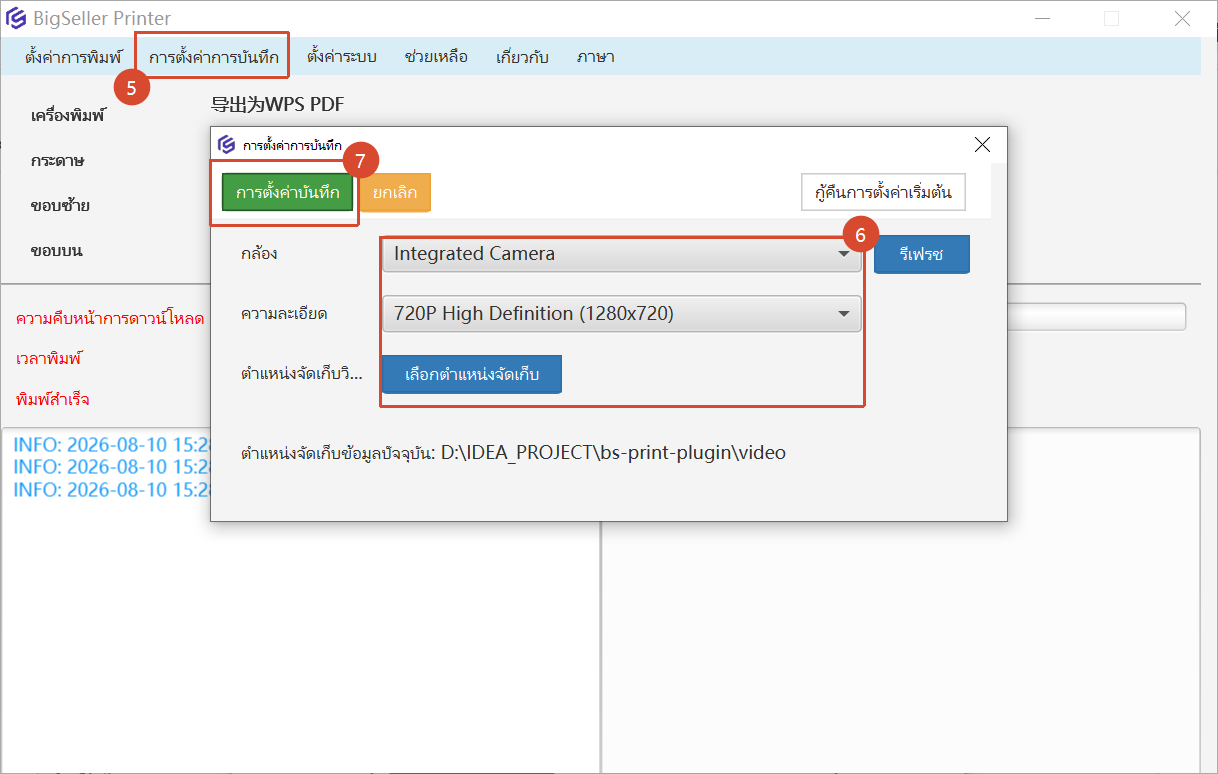Click the second INFO log entry
Image resolution: width=1218 pixels, height=774 pixels.
click(112, 466)
